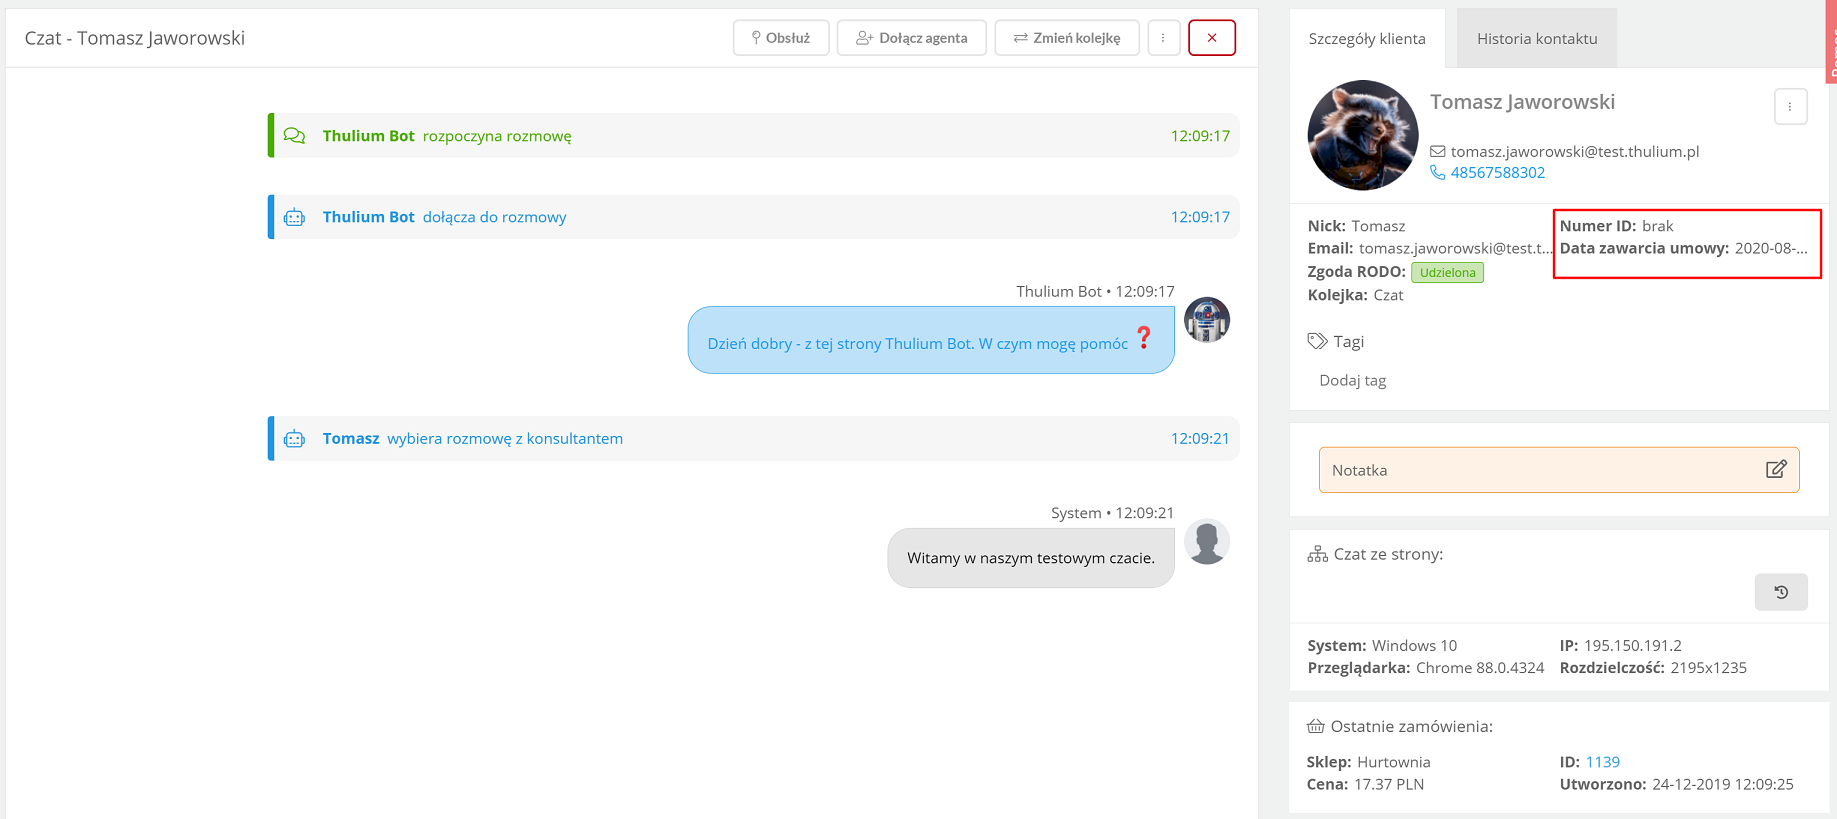Image resolution: width=1837 pixels, height=819 pixels.
Task: Click Dodaj tag input
Action: point(1352,380)
